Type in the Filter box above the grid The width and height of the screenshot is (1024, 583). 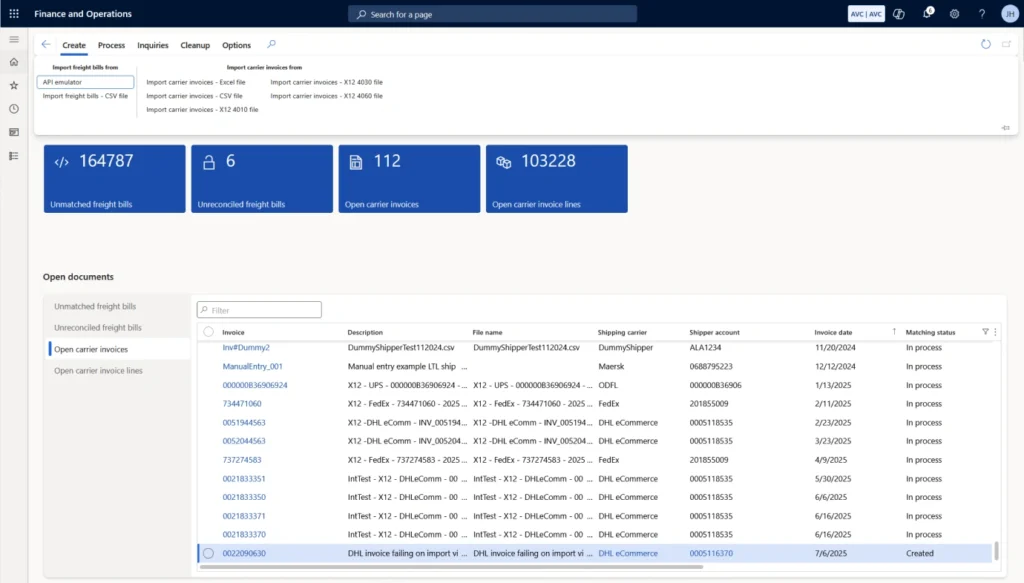259,309
